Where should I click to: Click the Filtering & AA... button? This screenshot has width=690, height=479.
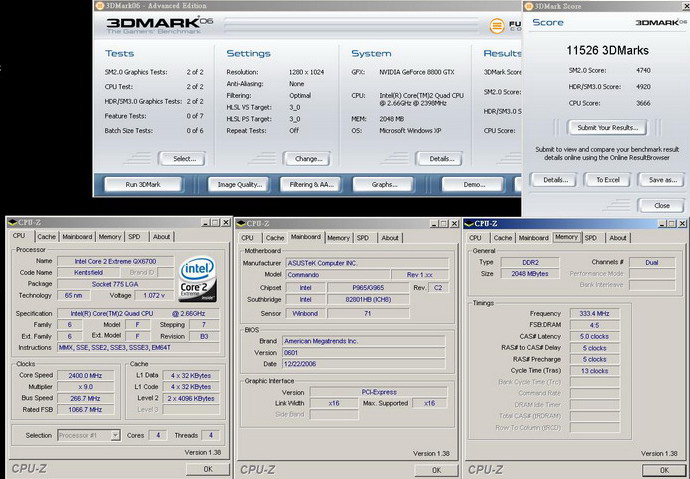[x=313, y=184]
